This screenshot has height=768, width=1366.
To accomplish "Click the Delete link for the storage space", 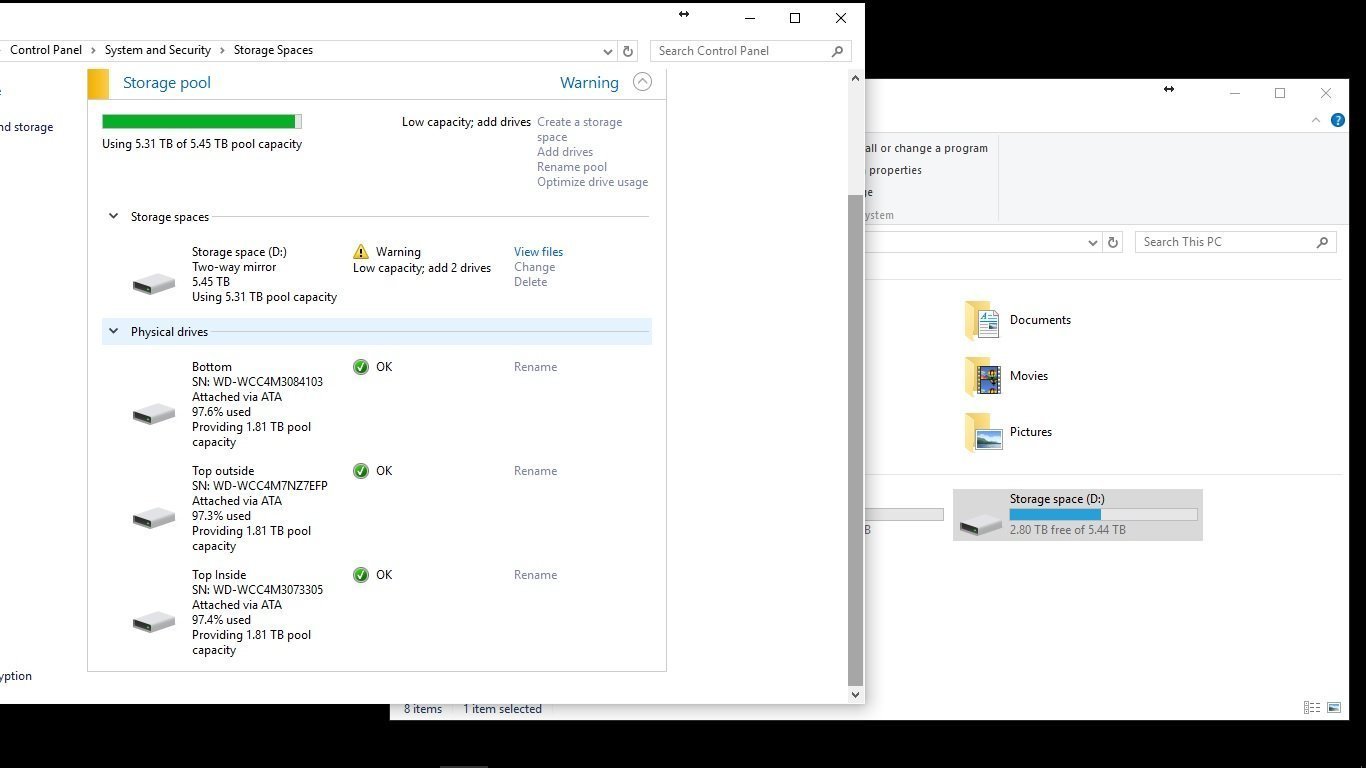I will click(x=530, y=282).
